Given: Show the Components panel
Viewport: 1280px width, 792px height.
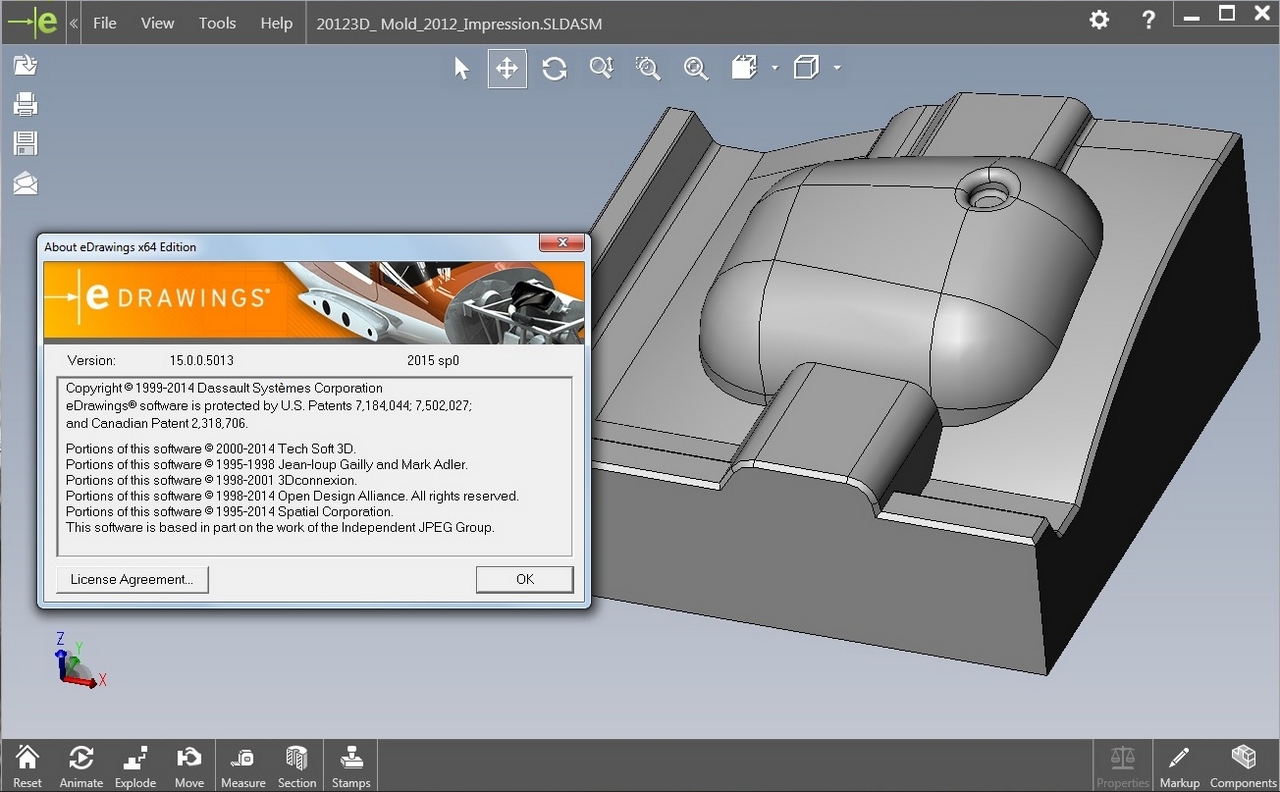Looking at the screenshot, I should tap(1242, 766).
